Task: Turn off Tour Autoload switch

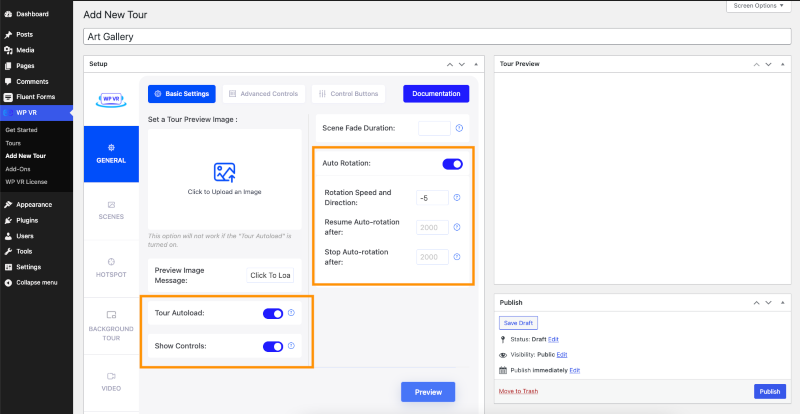Action: (x=272, y=313)
